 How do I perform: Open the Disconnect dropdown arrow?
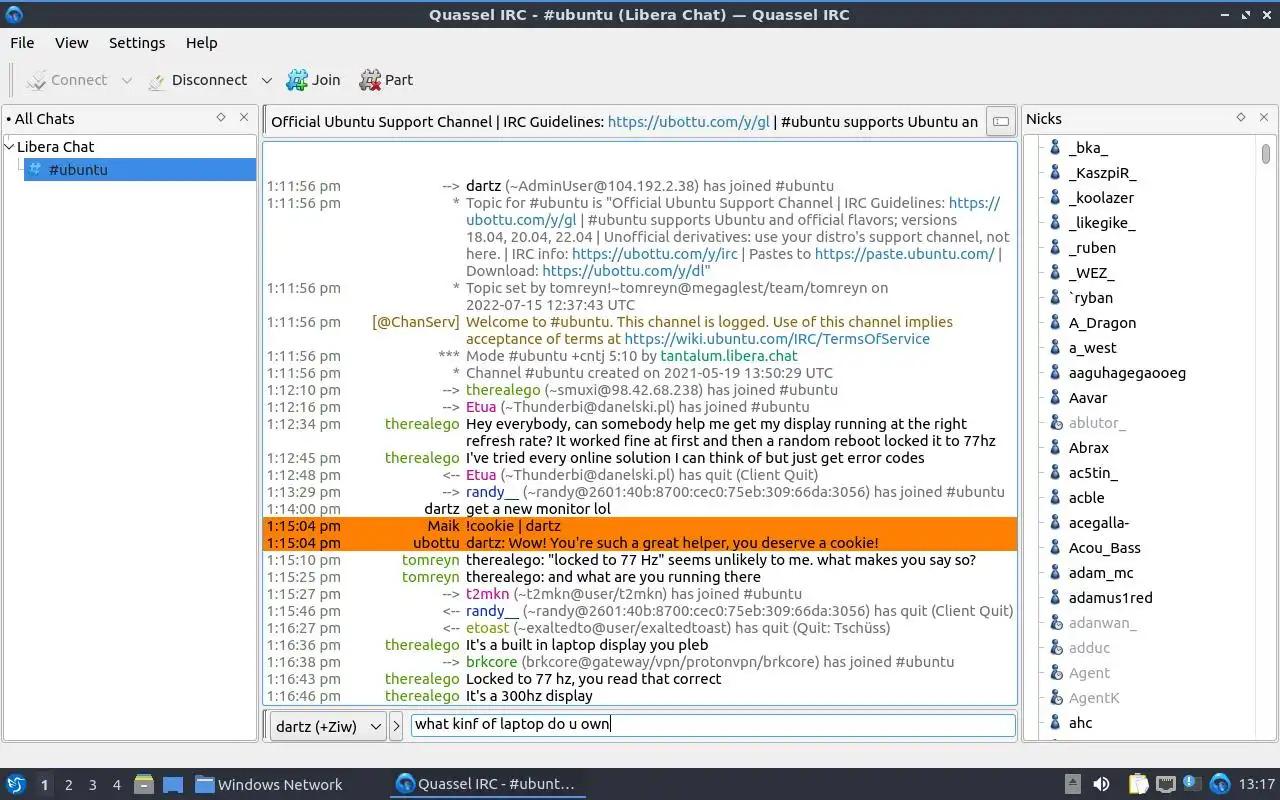tap(266, 80)
